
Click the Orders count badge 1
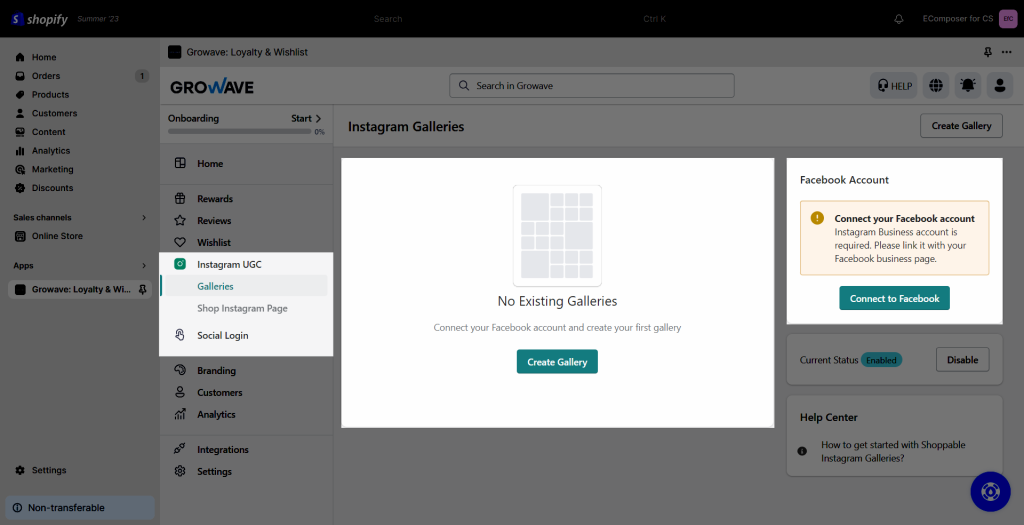pyautogui.click(x=142, y=76)
